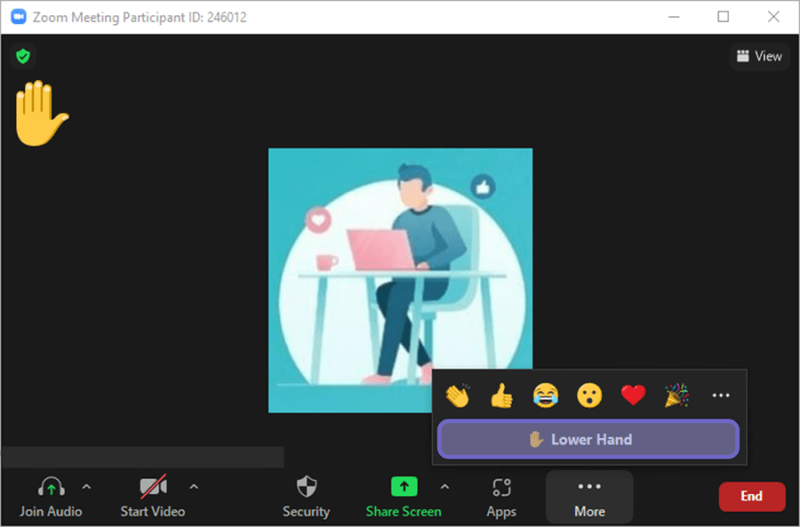Connect sound with Join Audio
The image size is (800, 527).
[51, 496]
